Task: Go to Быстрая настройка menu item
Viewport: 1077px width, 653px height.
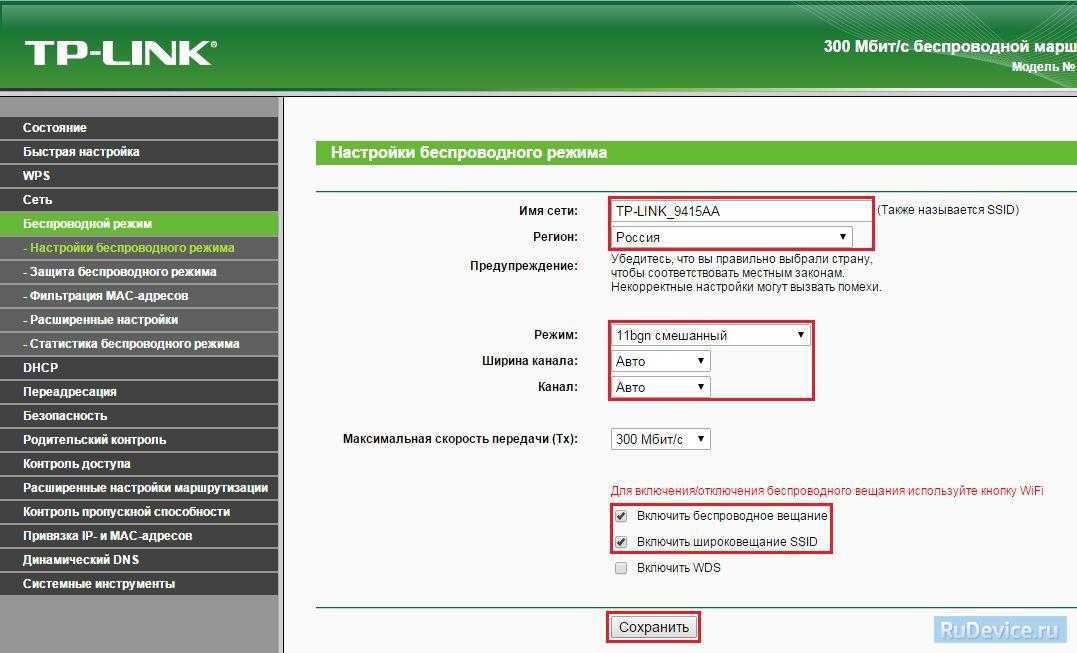Action: coord(81,152)
